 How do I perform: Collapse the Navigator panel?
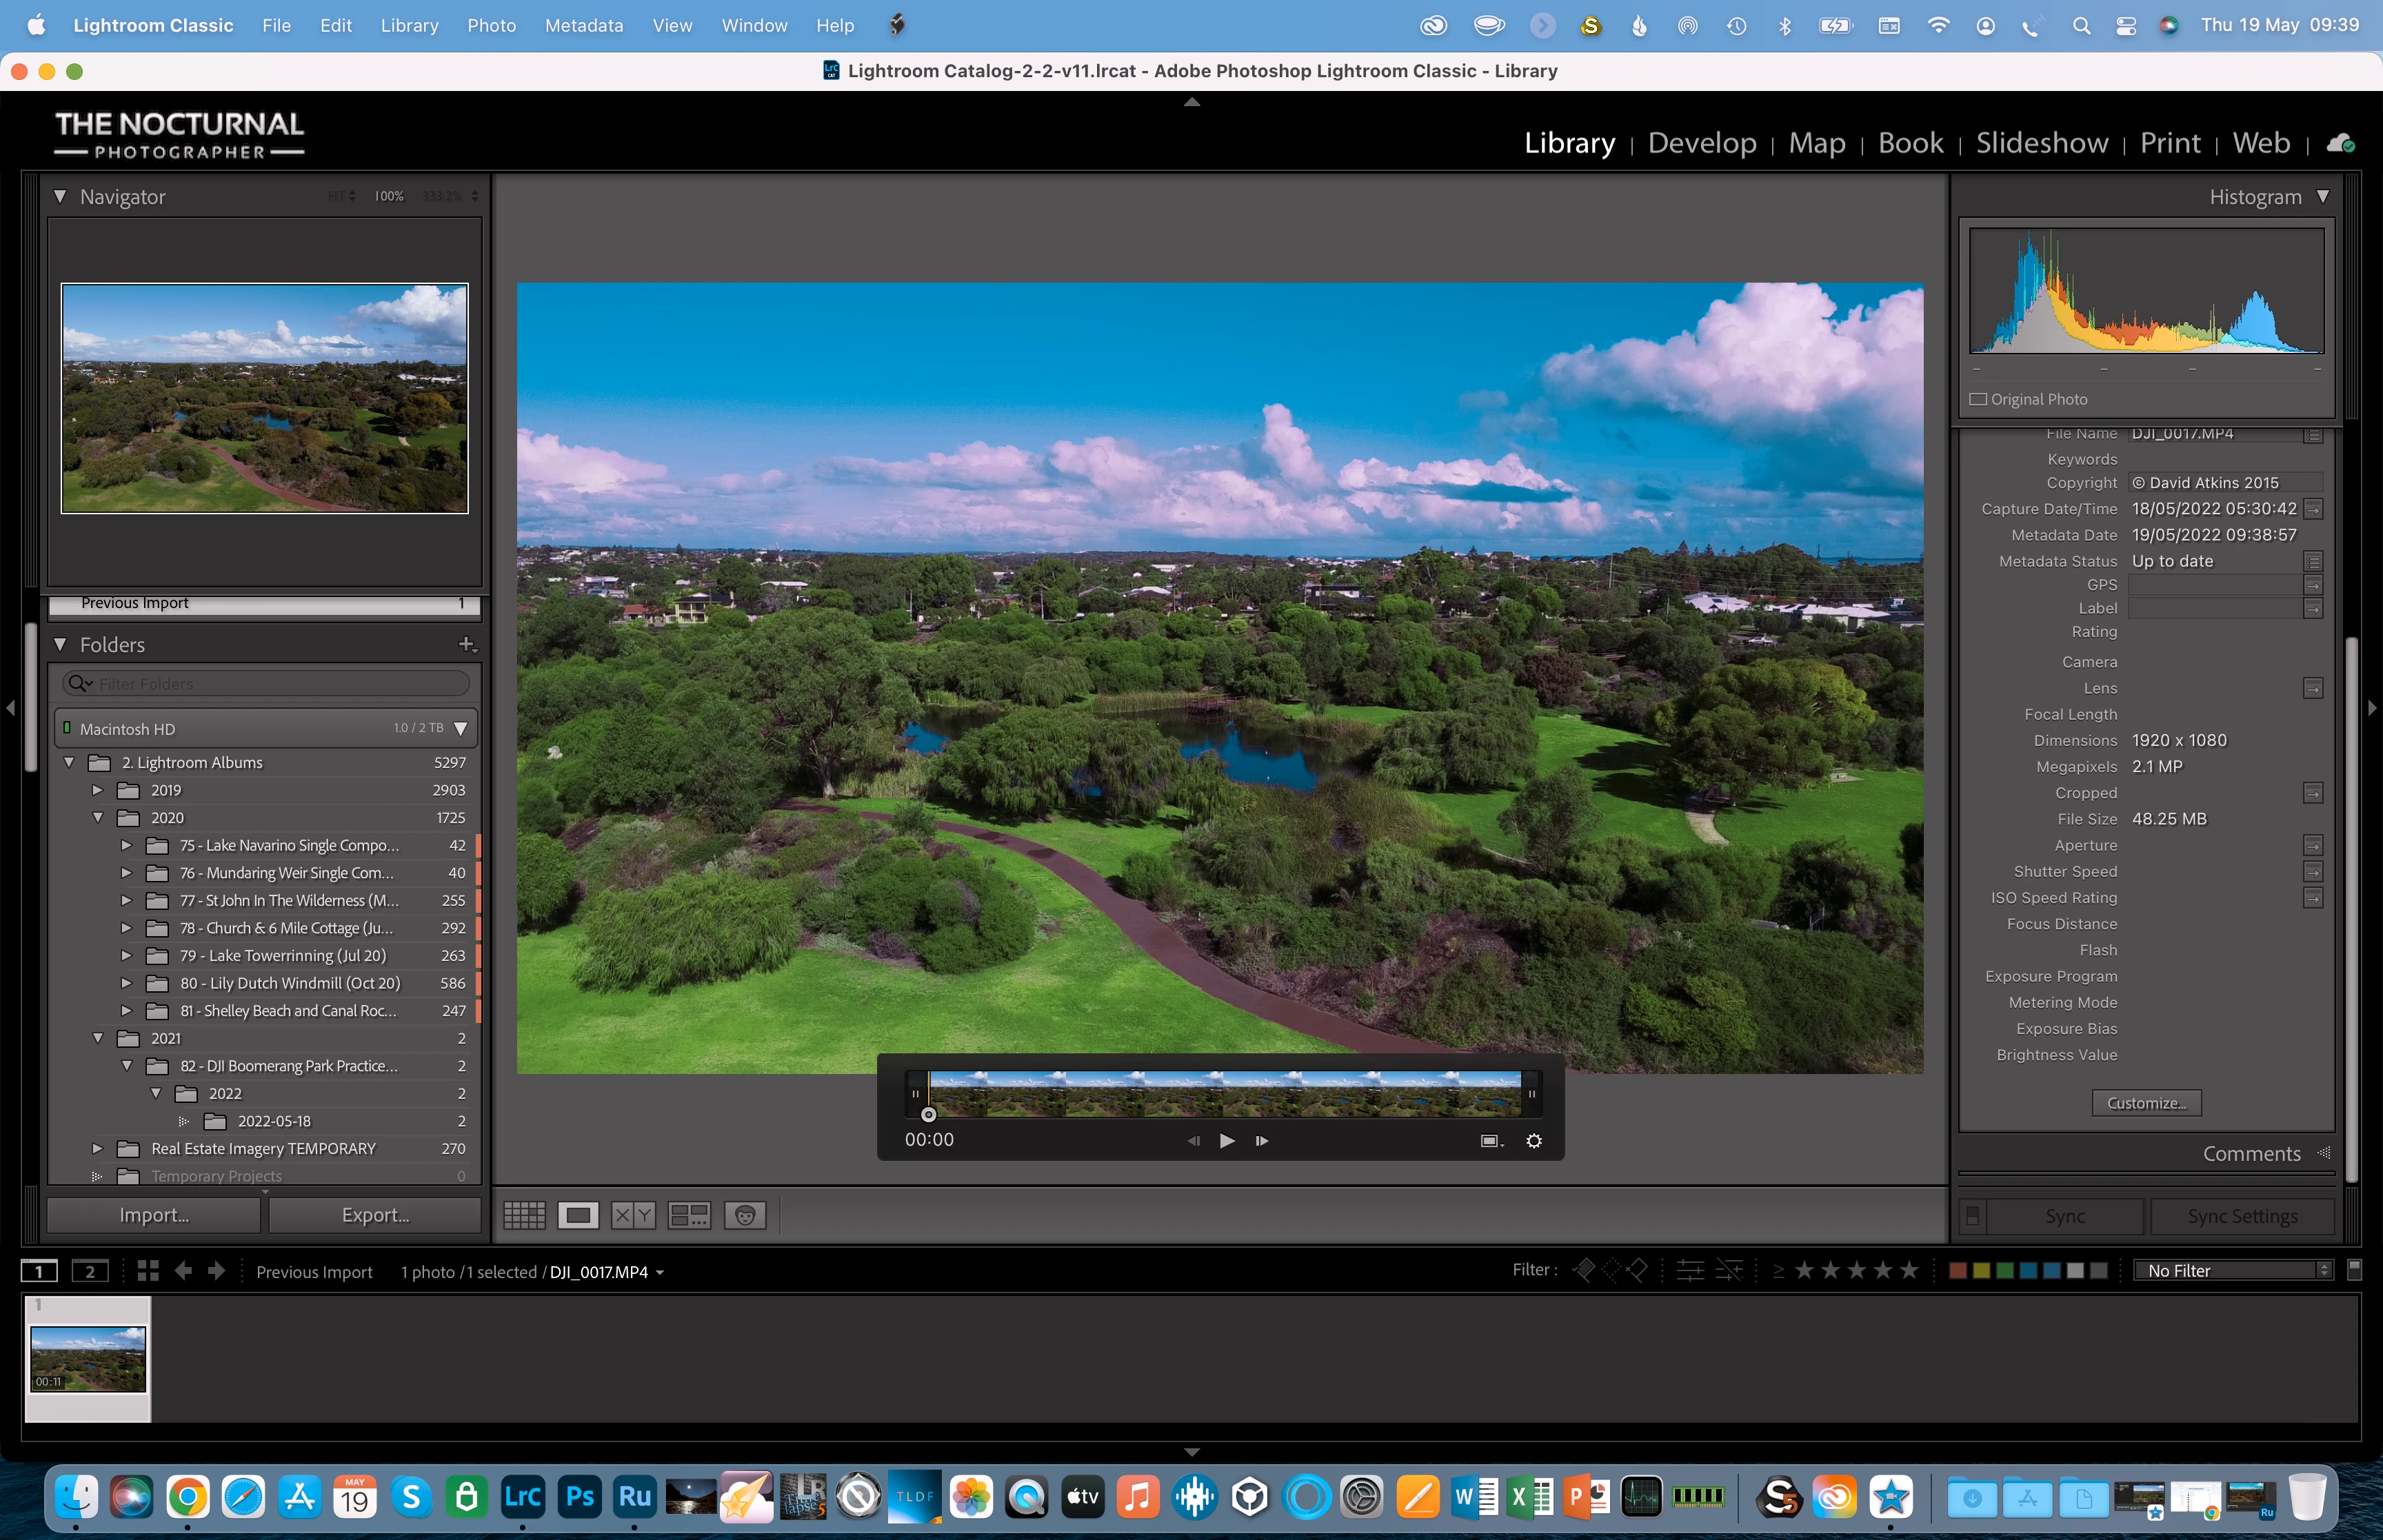[x=60, y=197]
